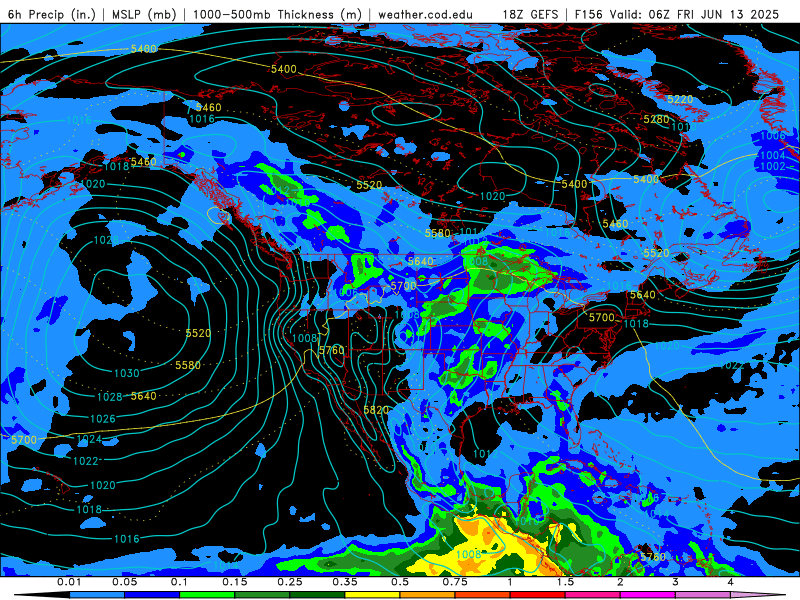Click the '5220' thickness contour label

click(x=680, y=99)
